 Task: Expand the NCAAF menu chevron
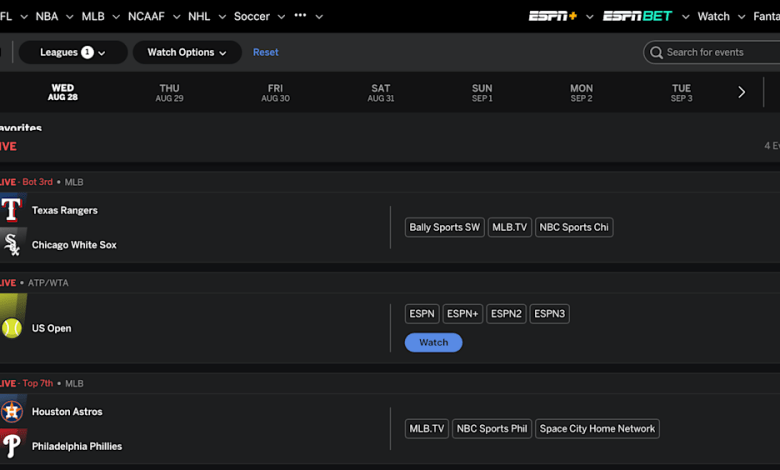177,17
